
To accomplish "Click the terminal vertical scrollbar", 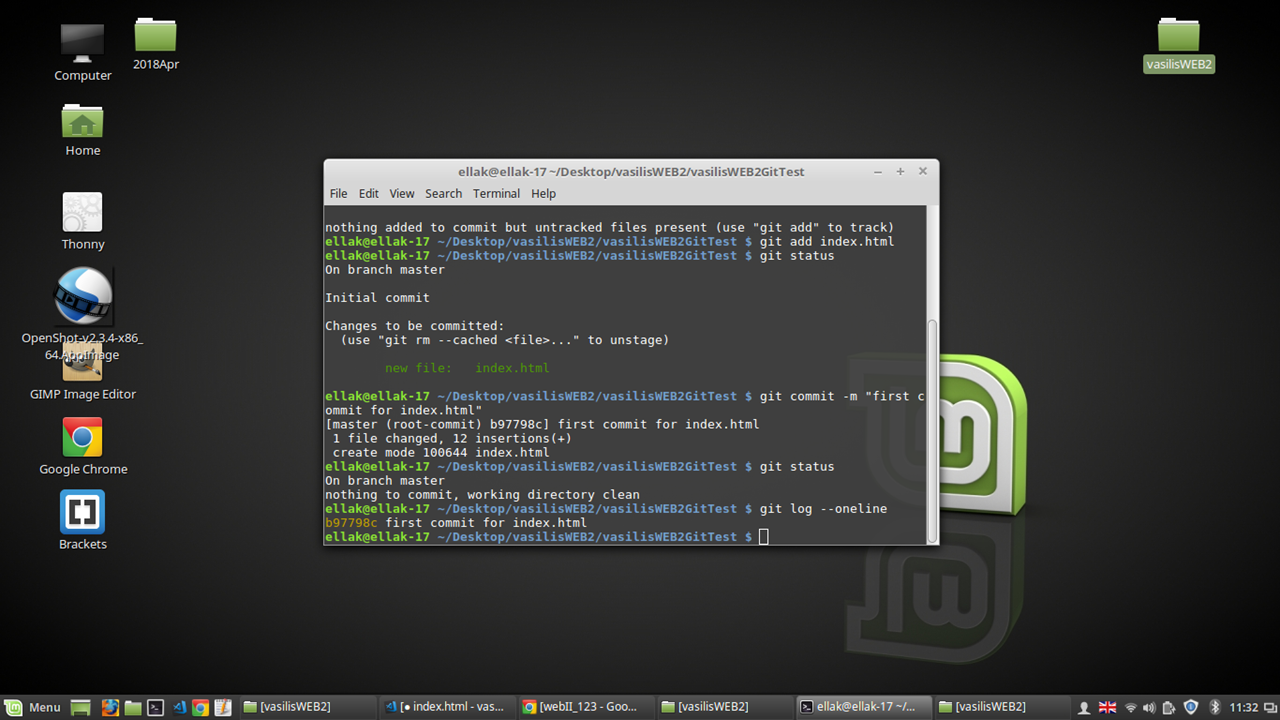I will click(933, 430).
